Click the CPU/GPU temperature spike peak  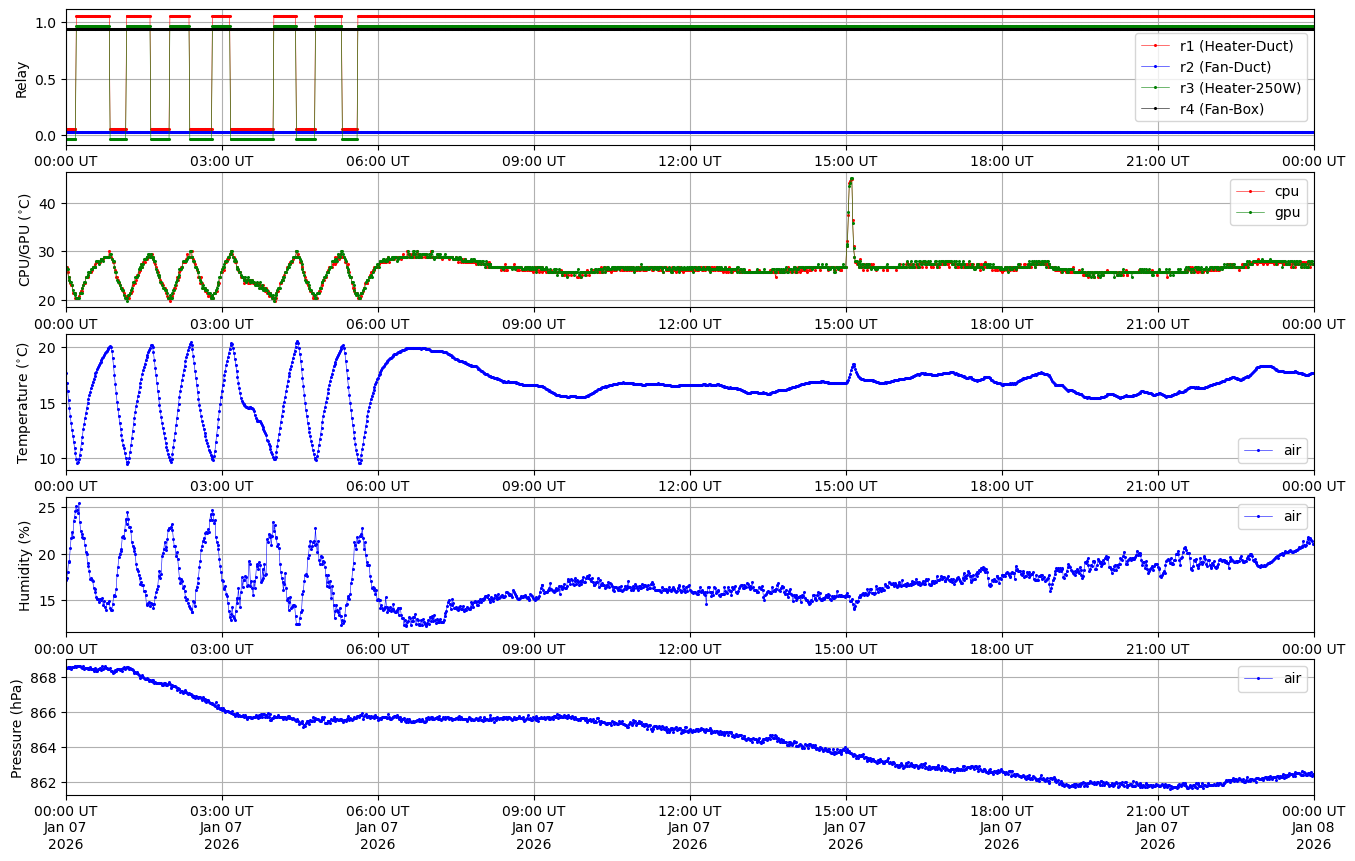[x=851, y=180]
